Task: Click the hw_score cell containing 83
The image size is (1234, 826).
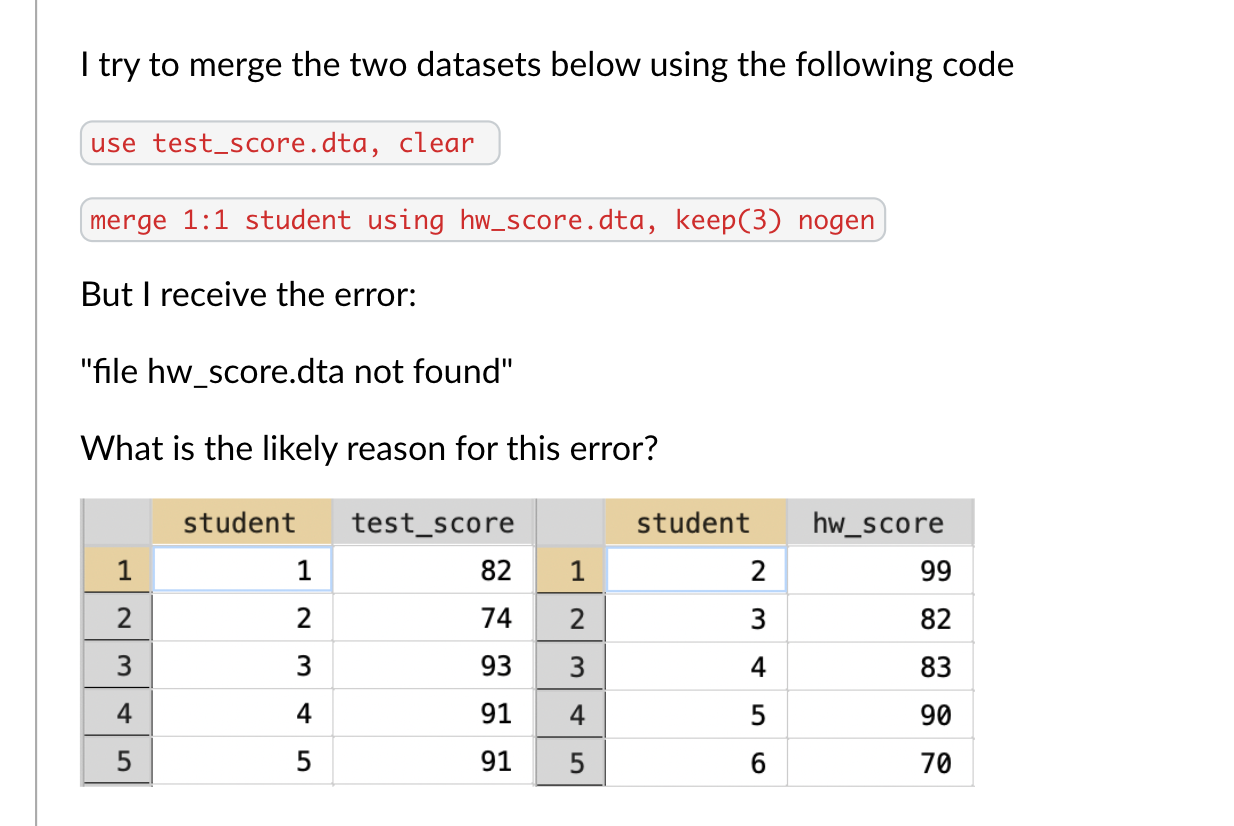Action: tap(880, 666)
